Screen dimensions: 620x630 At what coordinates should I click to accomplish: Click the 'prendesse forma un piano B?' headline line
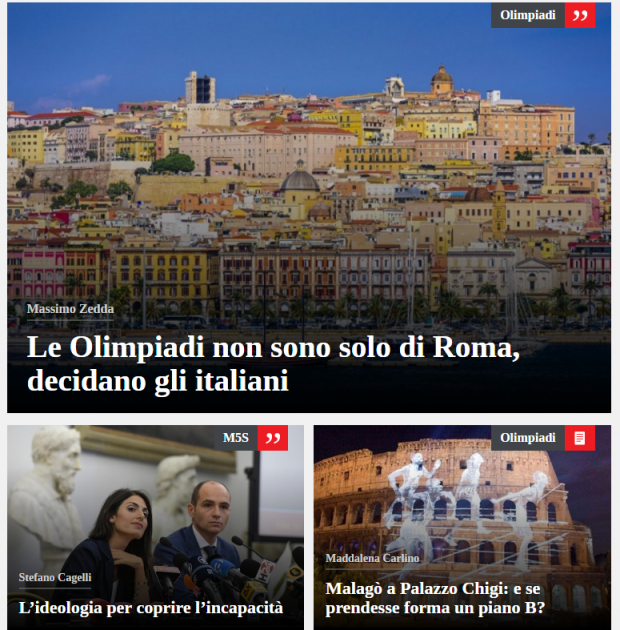435,608
